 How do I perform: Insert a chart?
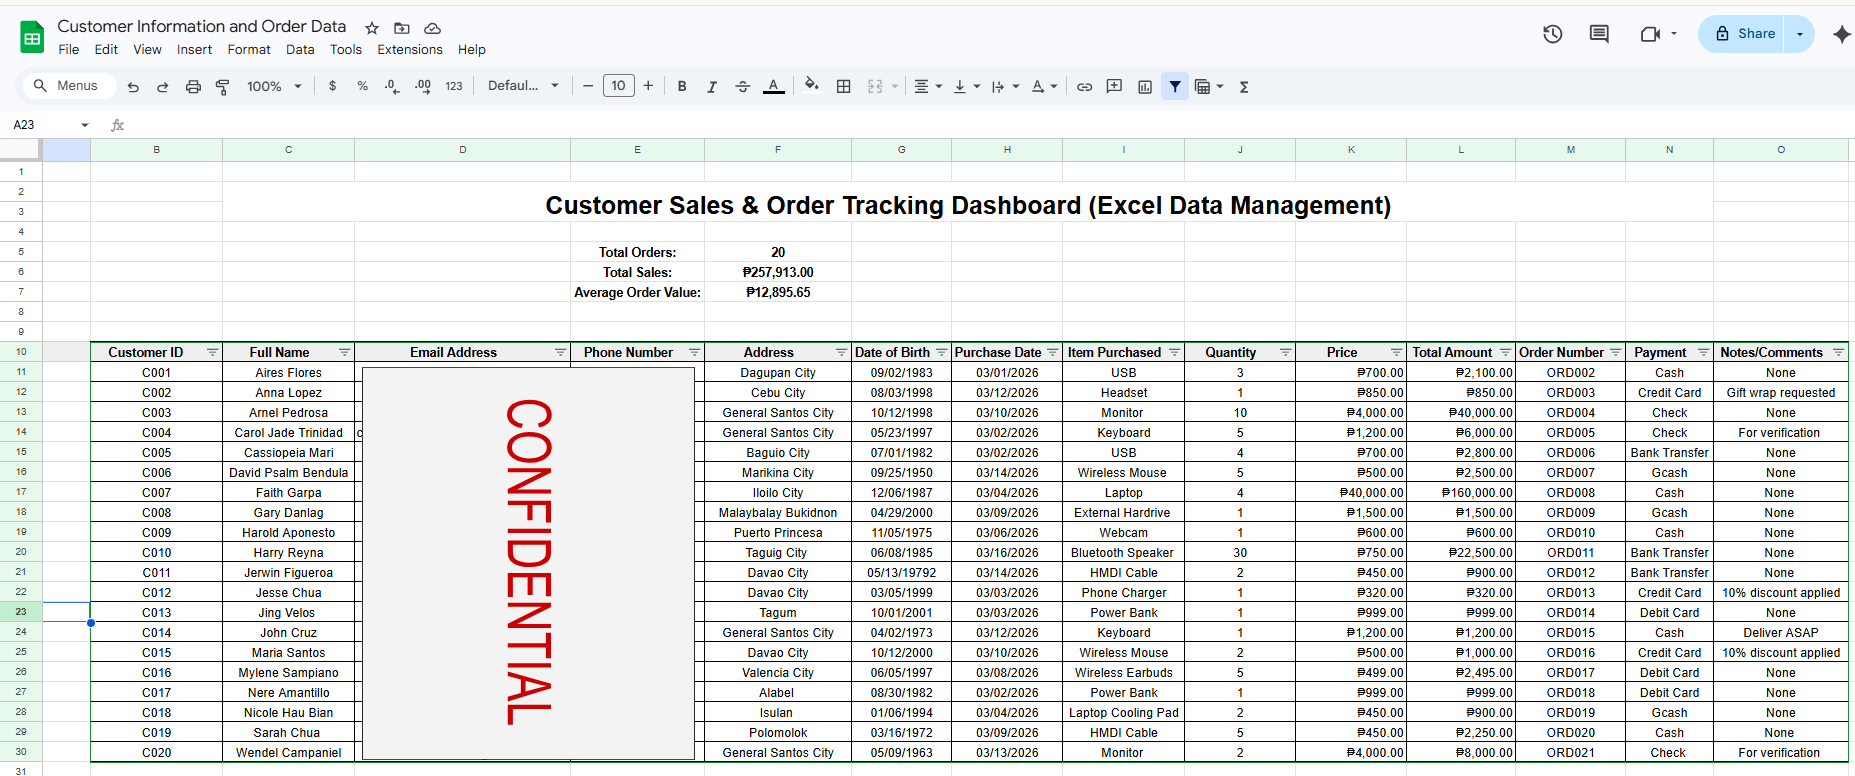pos(1145,87)
